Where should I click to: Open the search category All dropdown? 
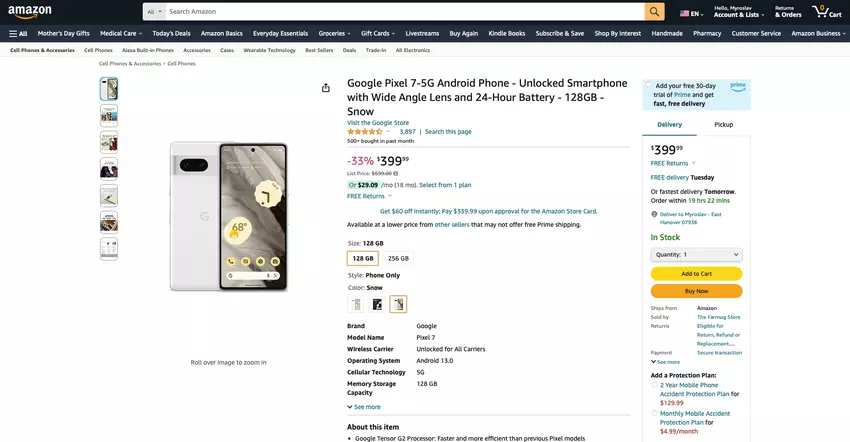click(x=153, y=12)
